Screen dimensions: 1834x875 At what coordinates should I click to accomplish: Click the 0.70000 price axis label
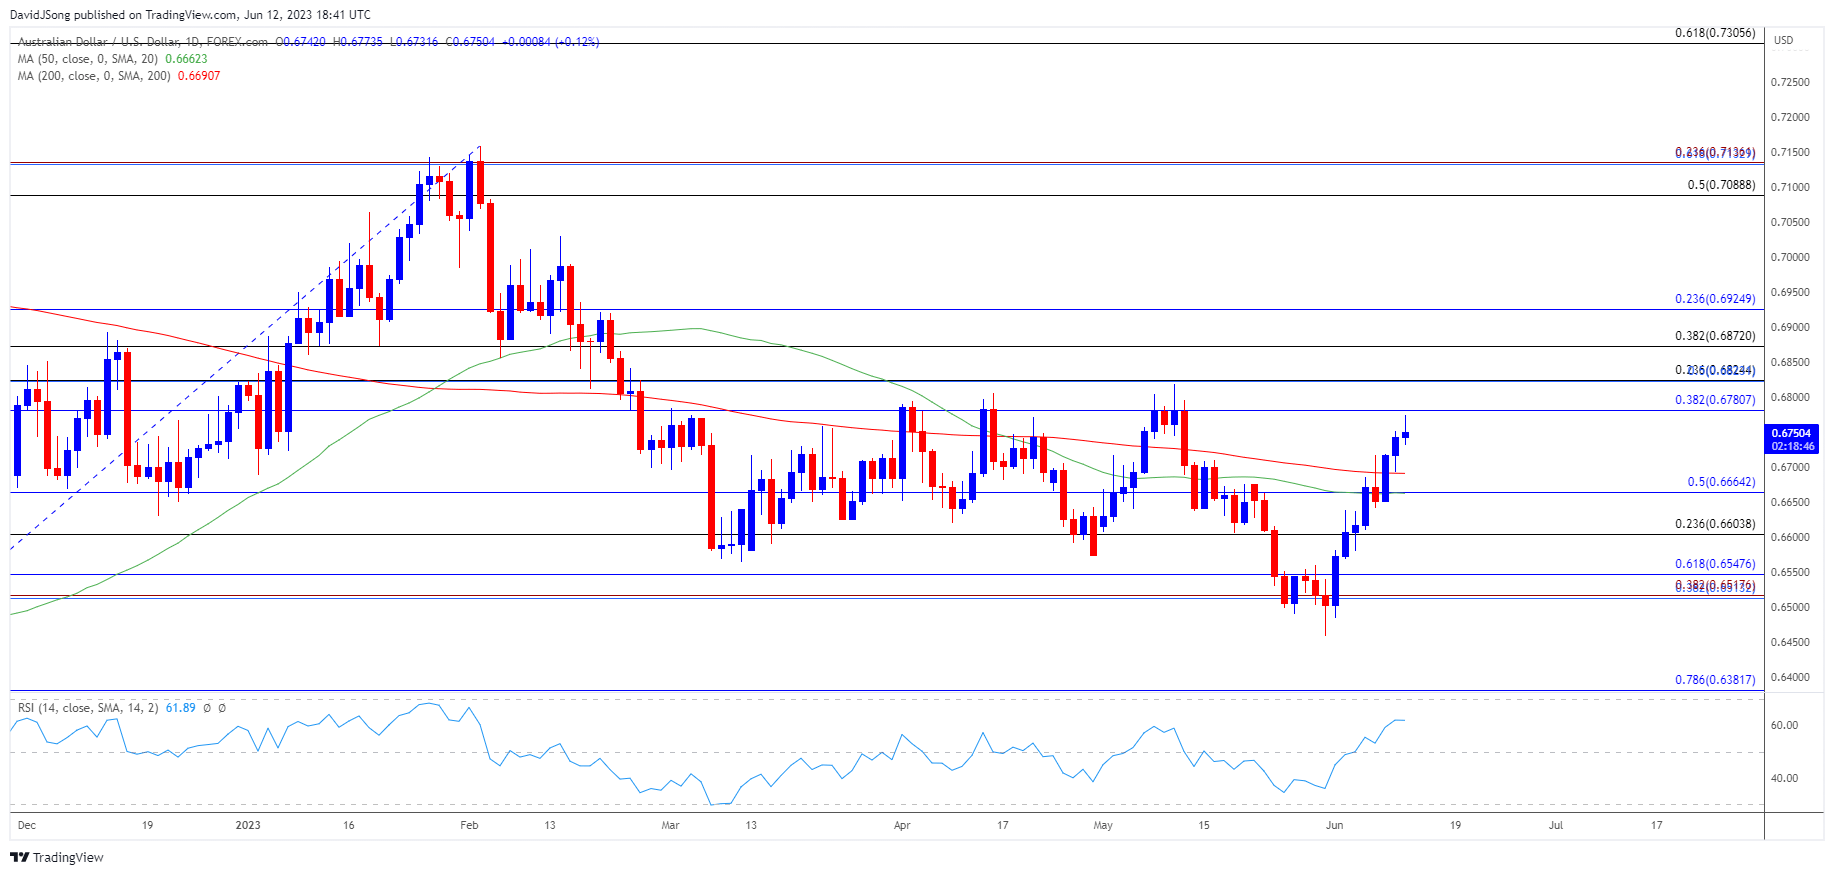[1790, 257]
